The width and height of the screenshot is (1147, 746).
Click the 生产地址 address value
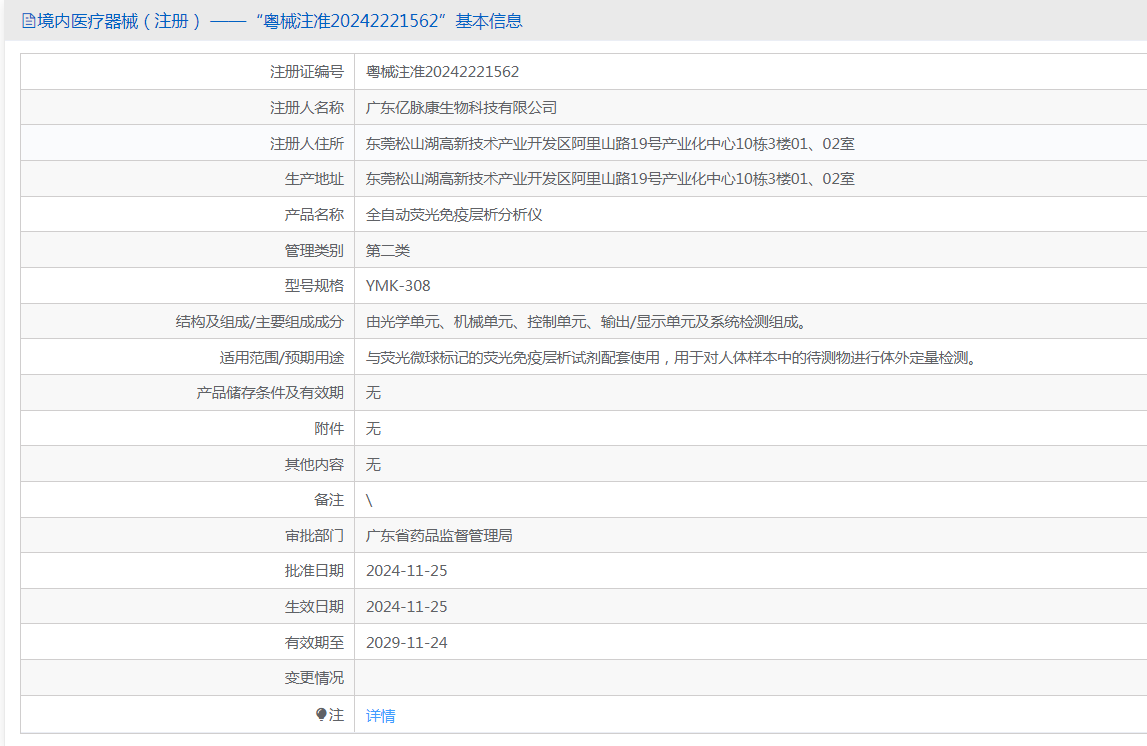coord(610,178)
